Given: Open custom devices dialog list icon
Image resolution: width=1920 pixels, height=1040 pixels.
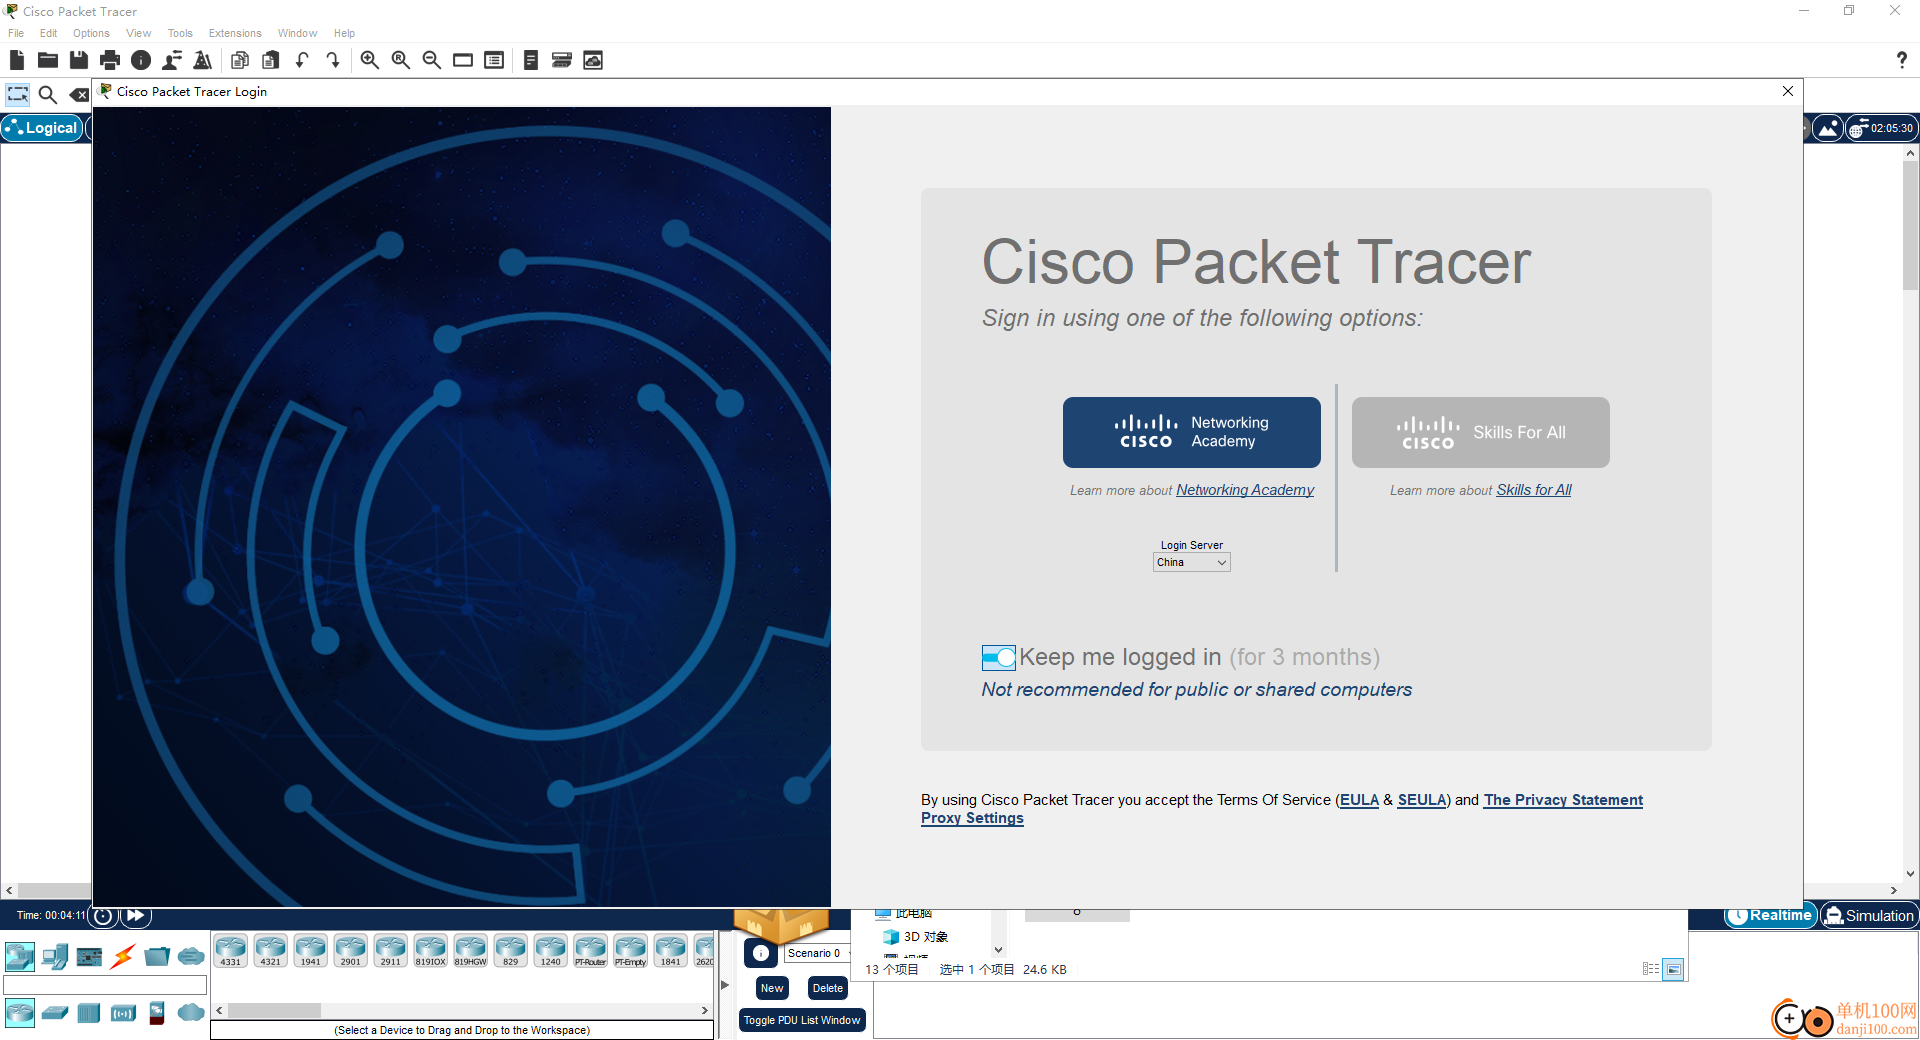Looking at the screenshot, I should coord(494,60).
